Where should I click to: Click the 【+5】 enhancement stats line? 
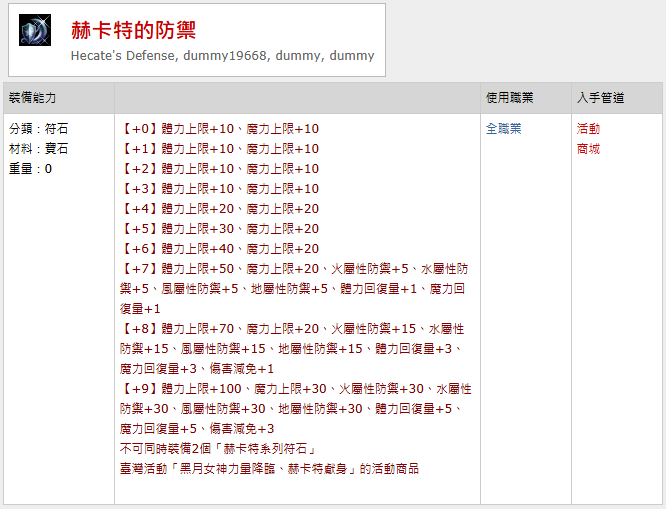tap(219, 229)
